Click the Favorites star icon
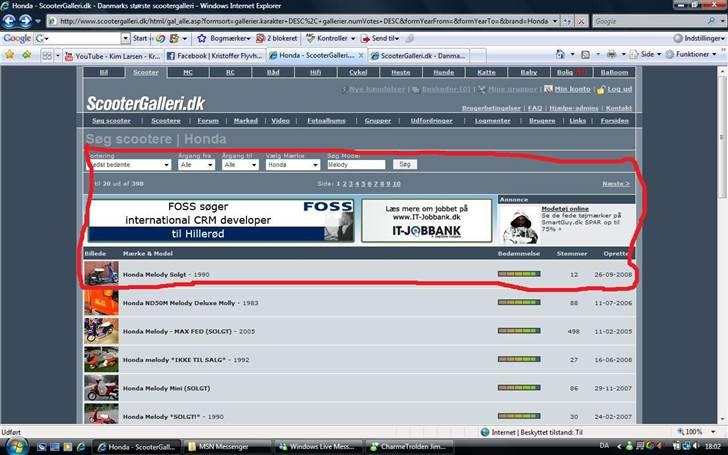728x455 pixels. 10,55
